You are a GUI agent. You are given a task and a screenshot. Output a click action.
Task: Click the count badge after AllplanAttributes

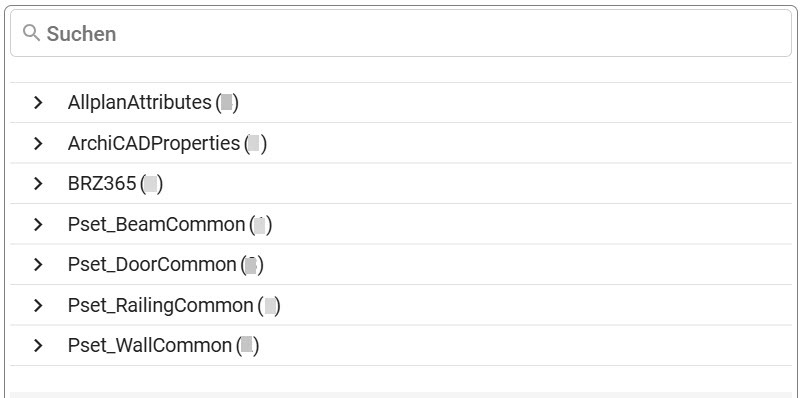[x=227, y=103]
